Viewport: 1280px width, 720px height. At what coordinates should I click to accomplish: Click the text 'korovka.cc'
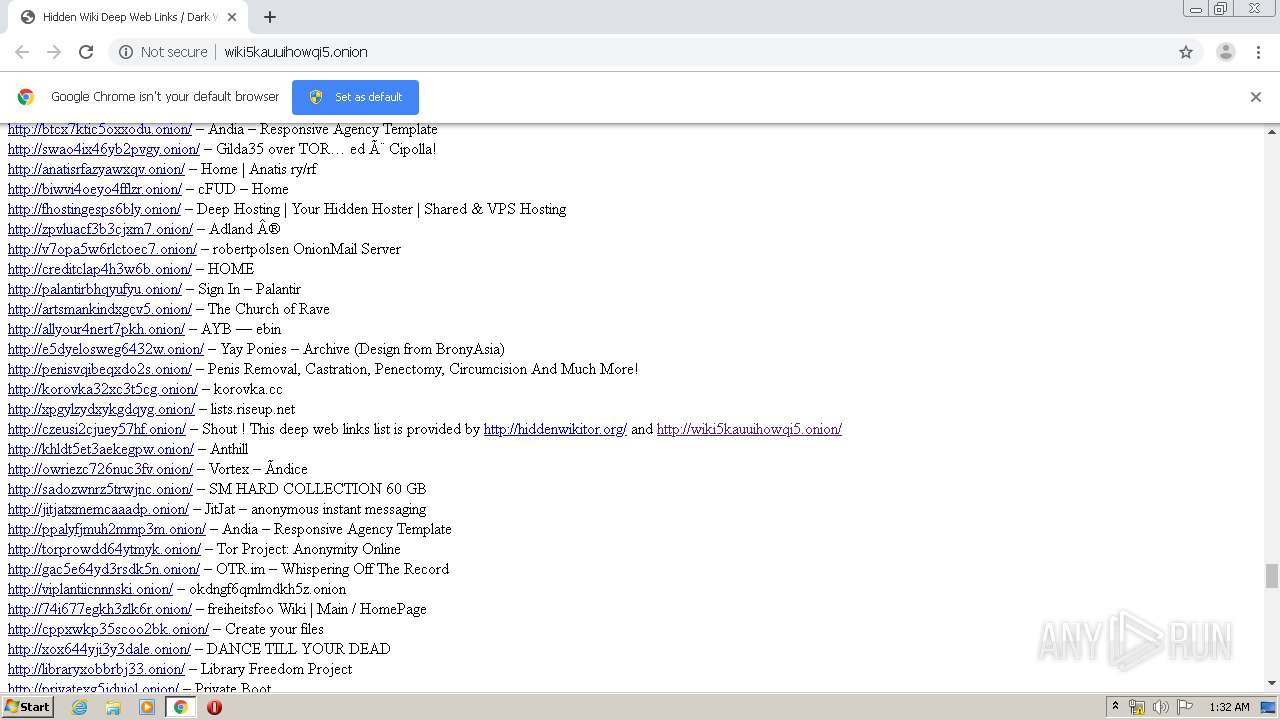(x=248, y=389)
